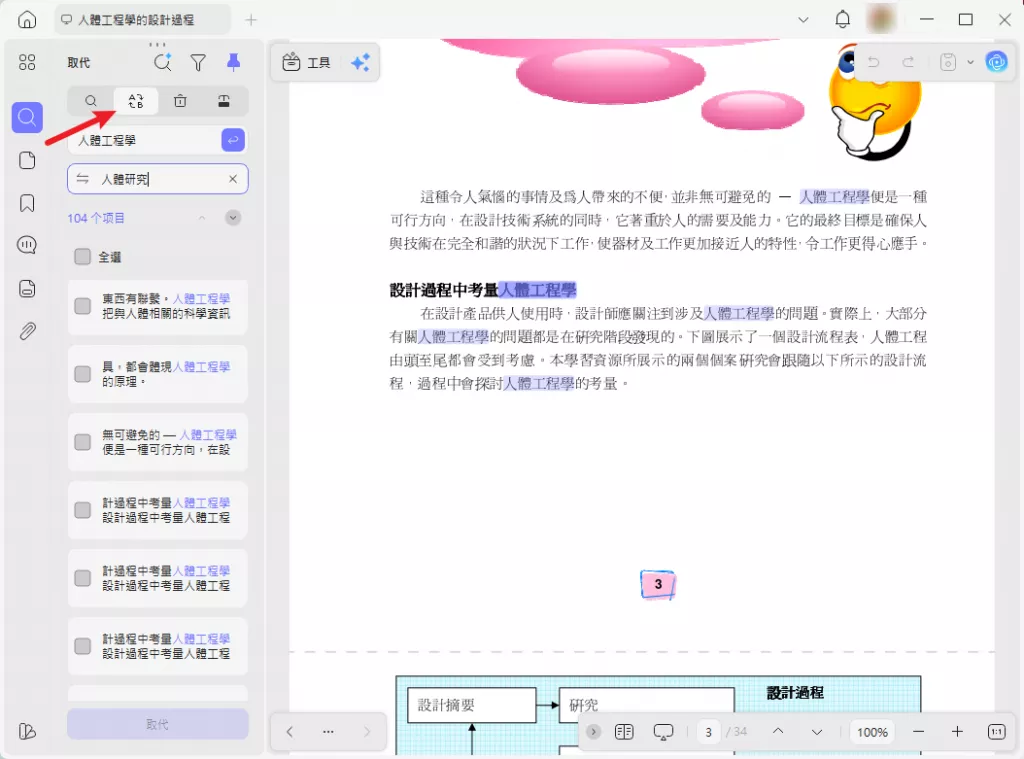1024x759 pixels.
Task: Check the first search result item
Action: coord(83,306)
